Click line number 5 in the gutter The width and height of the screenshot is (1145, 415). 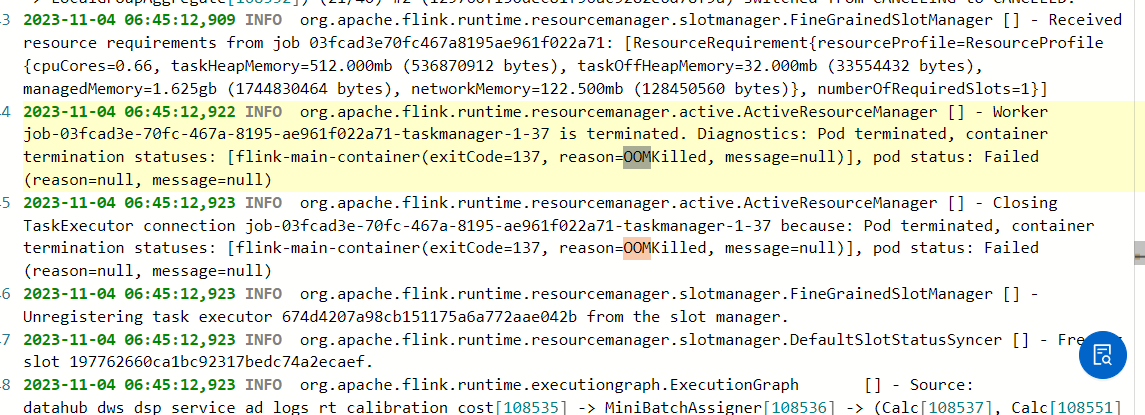(x=6, y=202)
